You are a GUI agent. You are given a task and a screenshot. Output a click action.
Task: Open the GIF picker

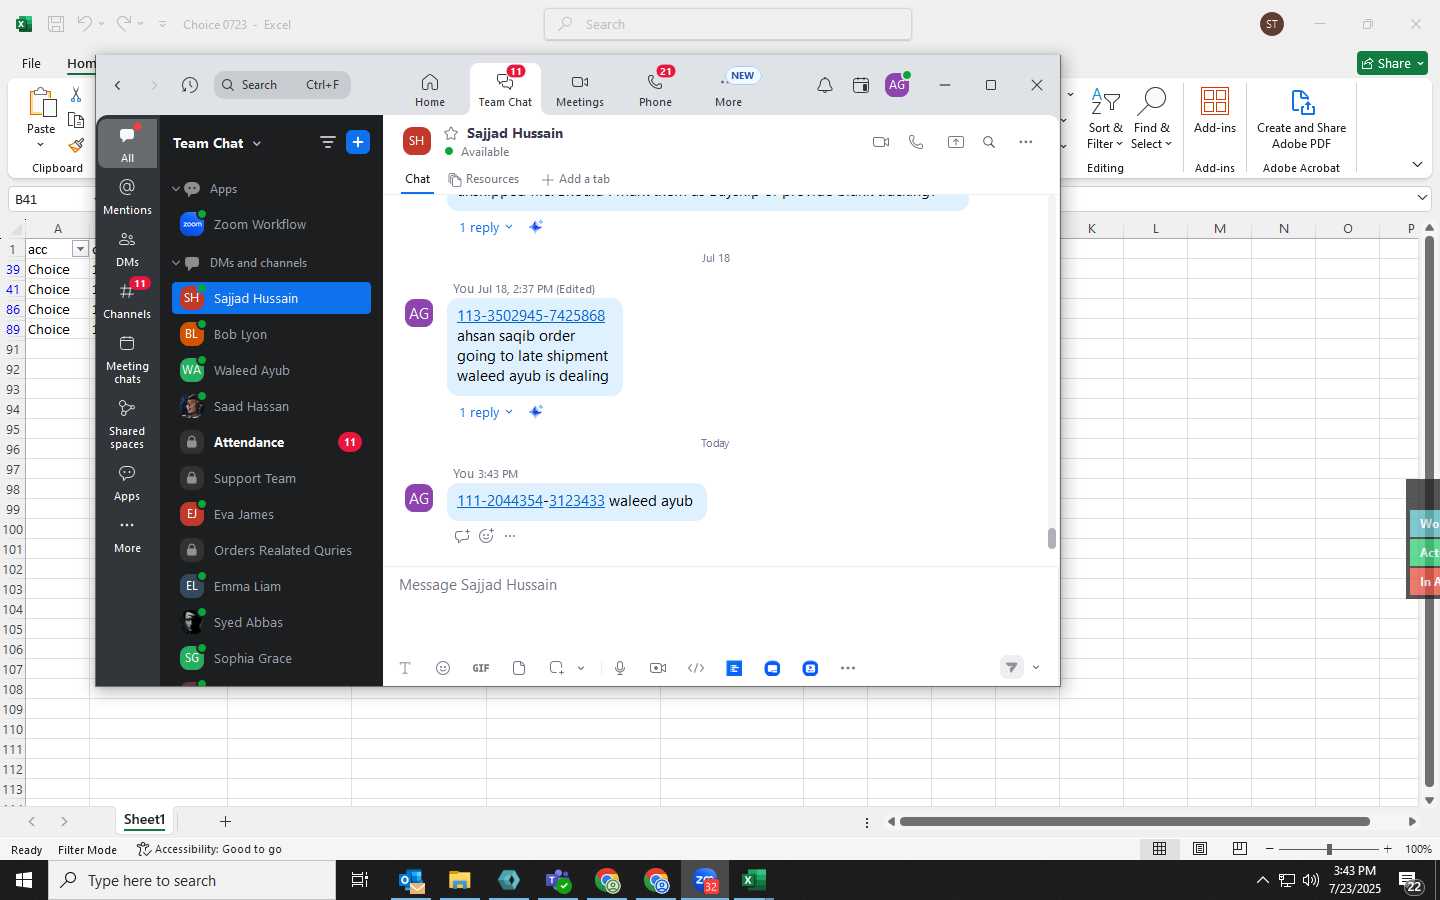click(481, 668)
